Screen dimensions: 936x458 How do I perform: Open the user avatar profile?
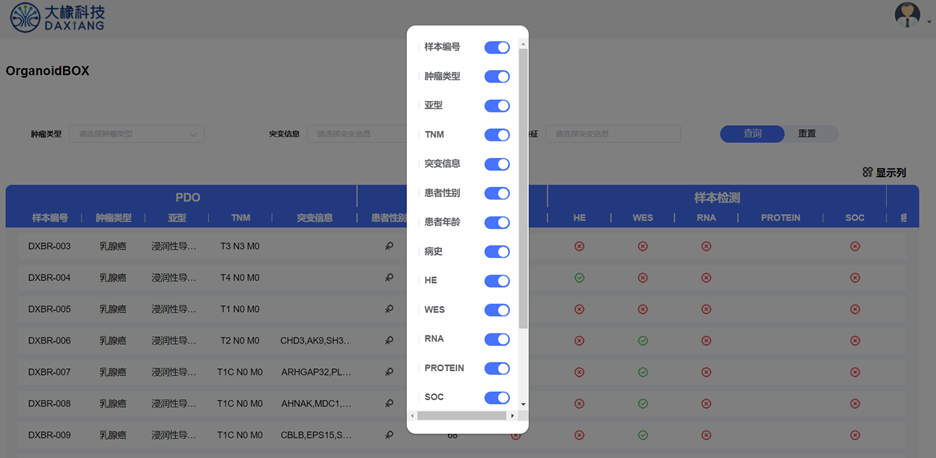[907, 15]
